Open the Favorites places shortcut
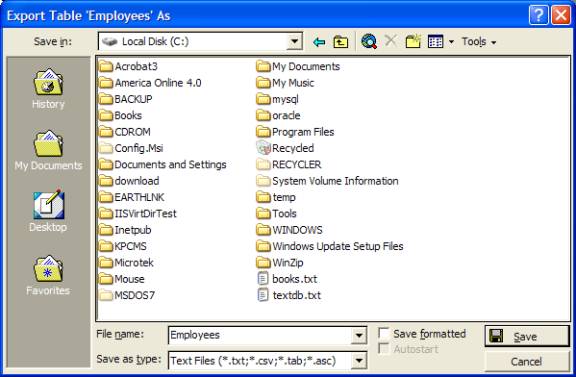Screen dimensions: 576x377 pos(48,276)
